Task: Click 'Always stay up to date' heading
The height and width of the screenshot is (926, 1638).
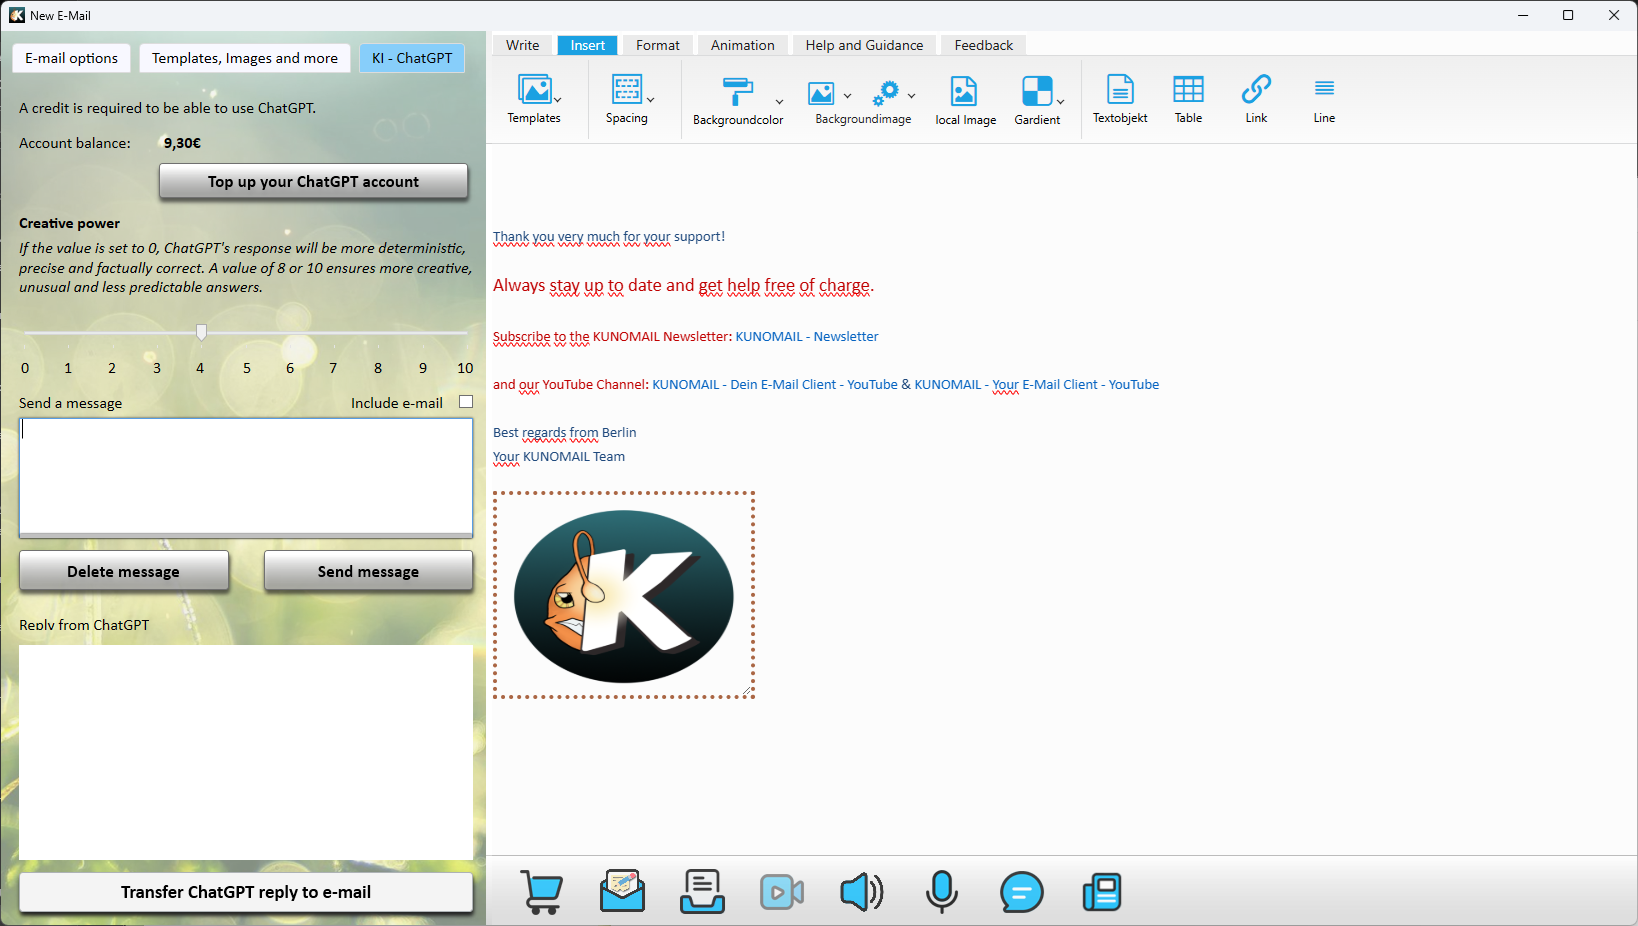Action: coord(683,286)
